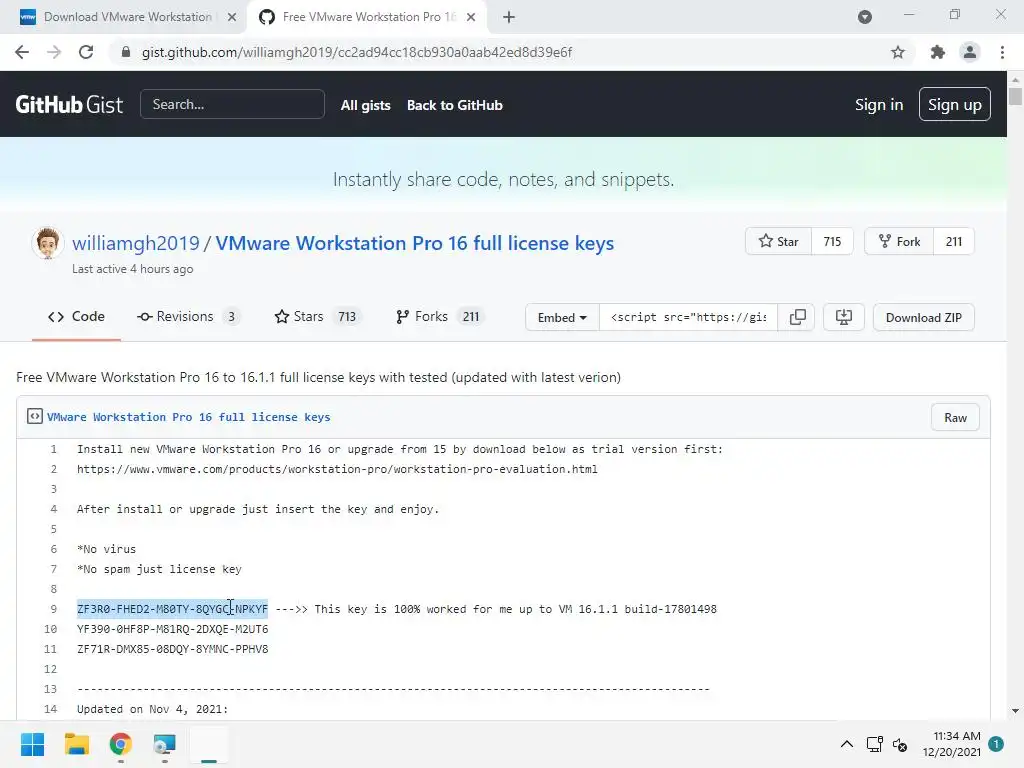This screenshot has height=768, width=1024.
Task: Open notification badge in taskbar
Action: [996, 744]
